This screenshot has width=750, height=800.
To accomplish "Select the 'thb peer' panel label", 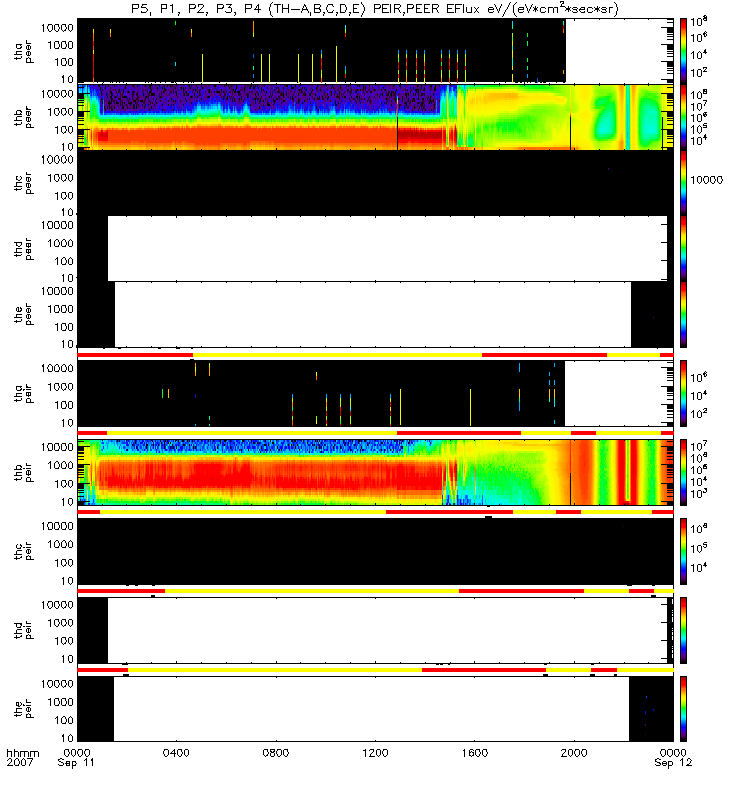I will [23, 117].
